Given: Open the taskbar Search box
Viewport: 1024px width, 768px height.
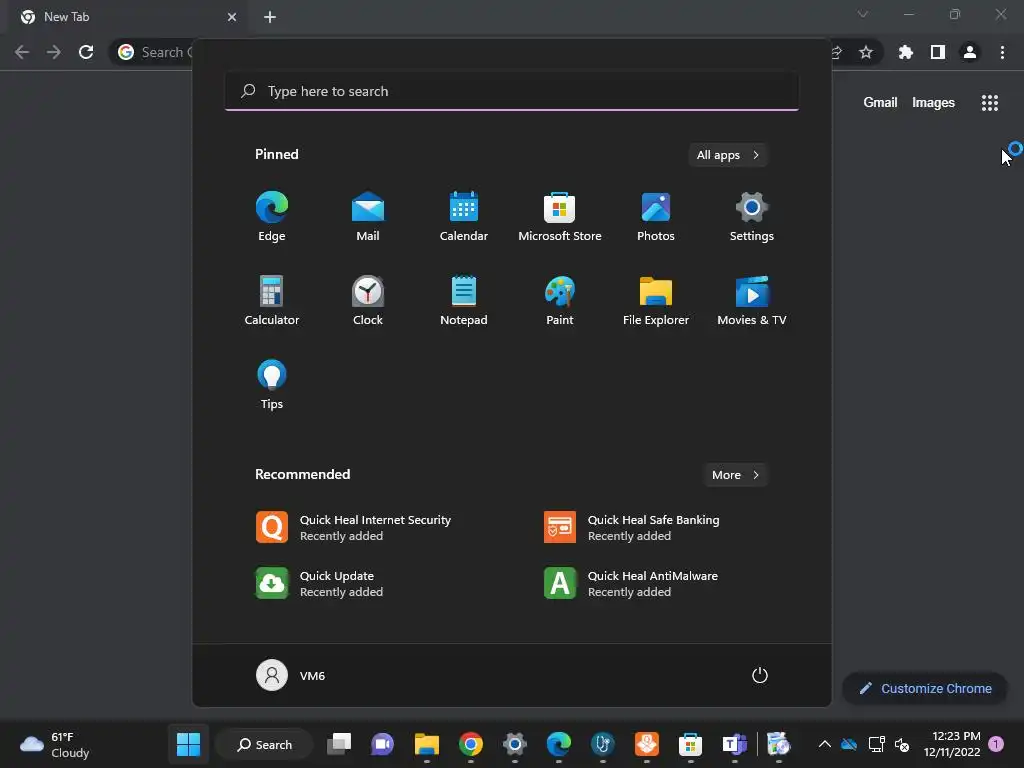Looking at the screenshot, I should (x=264, y=744).
